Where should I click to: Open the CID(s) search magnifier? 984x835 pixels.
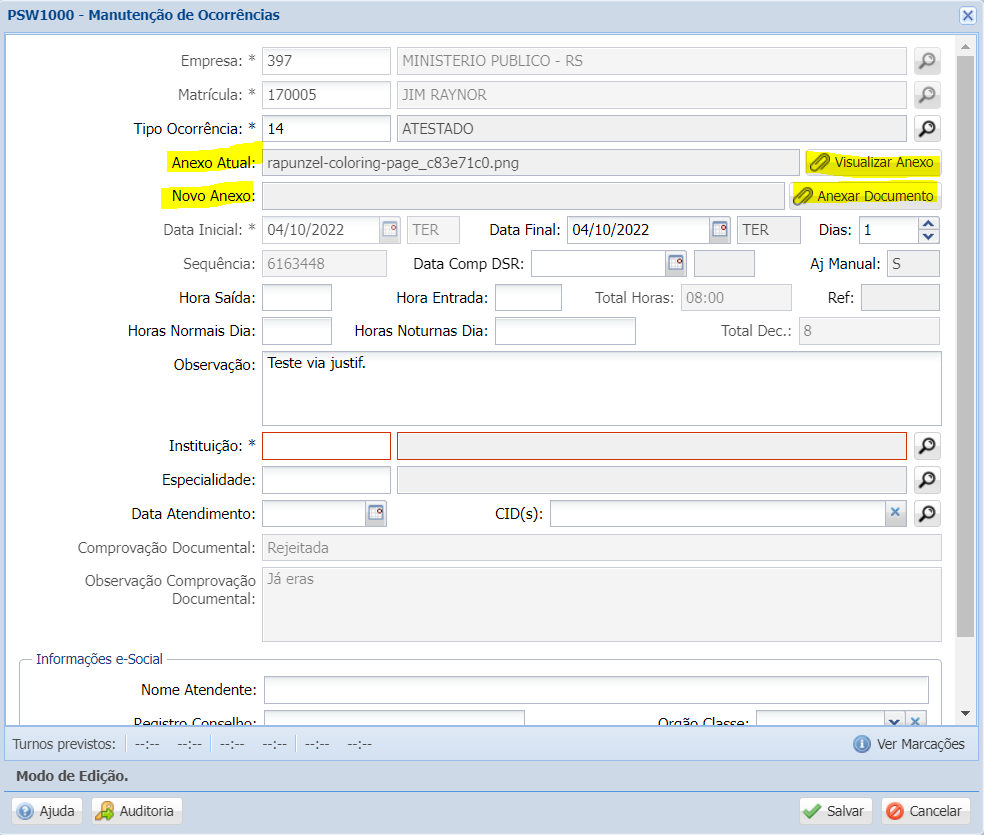pos(926,514)
